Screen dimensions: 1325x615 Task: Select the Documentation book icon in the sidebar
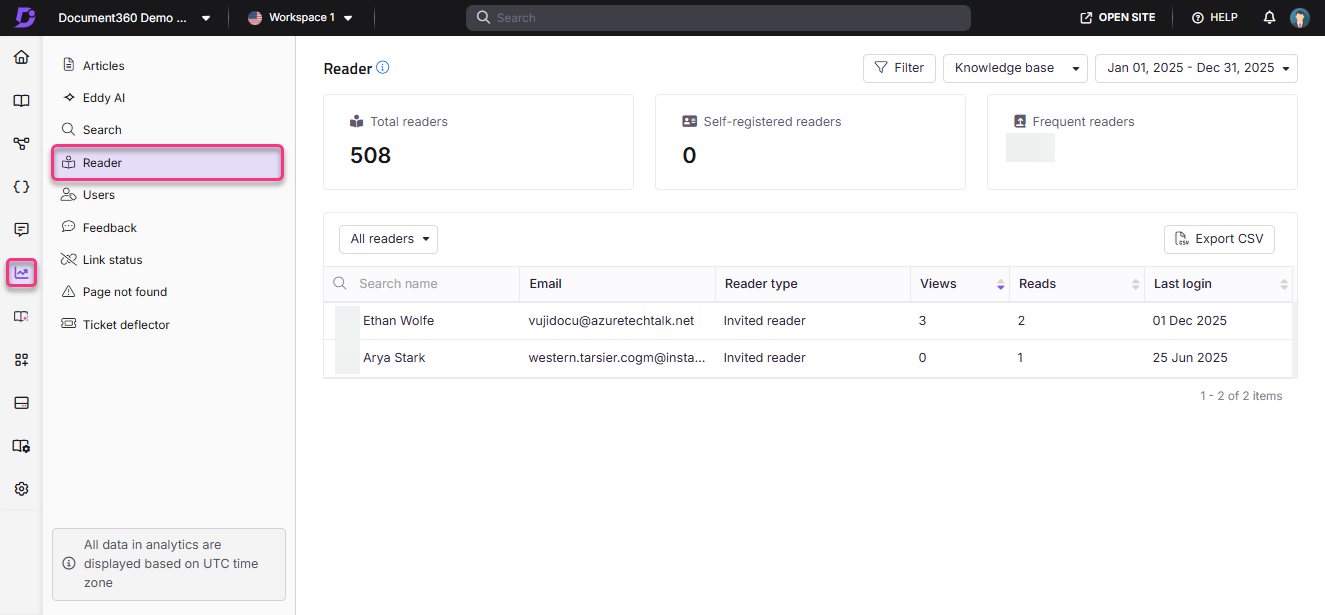pyautogui.click(x=22, y=100)
